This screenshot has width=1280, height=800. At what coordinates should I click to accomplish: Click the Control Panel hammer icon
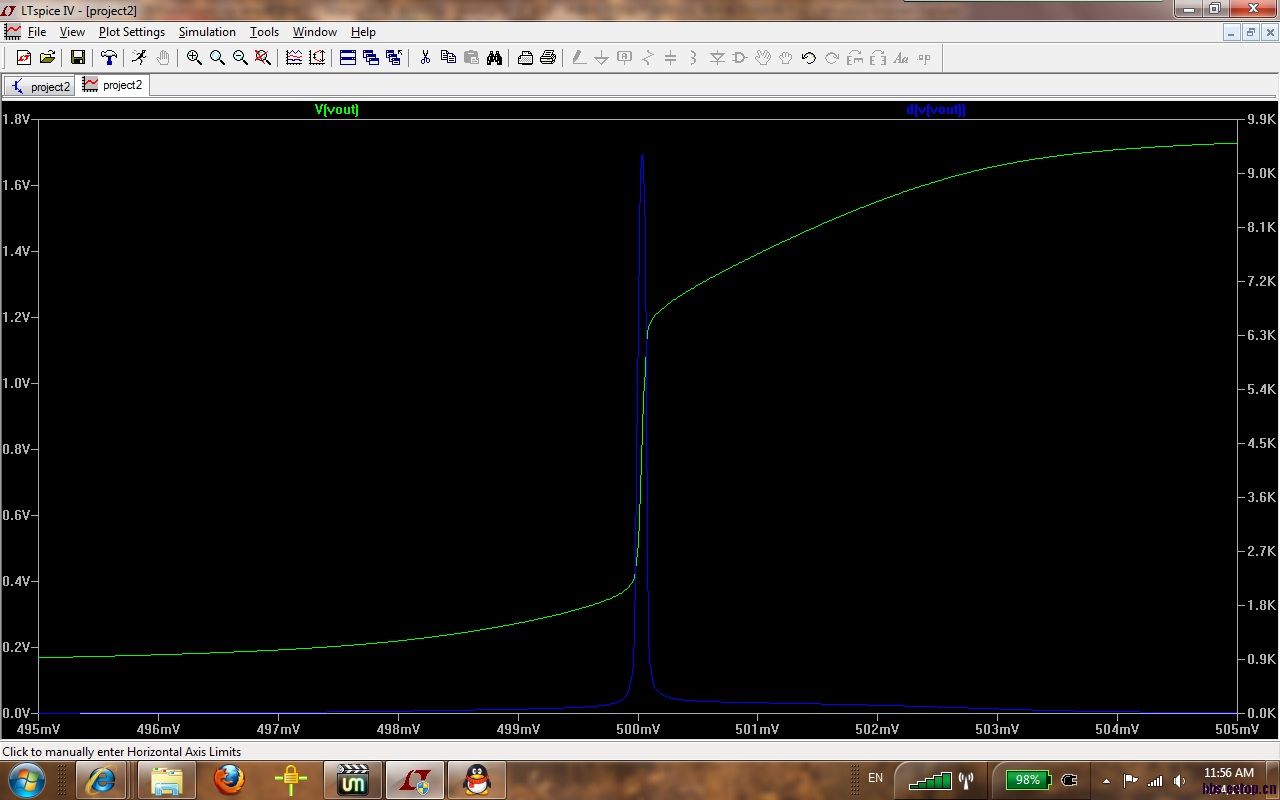[109, 58]
